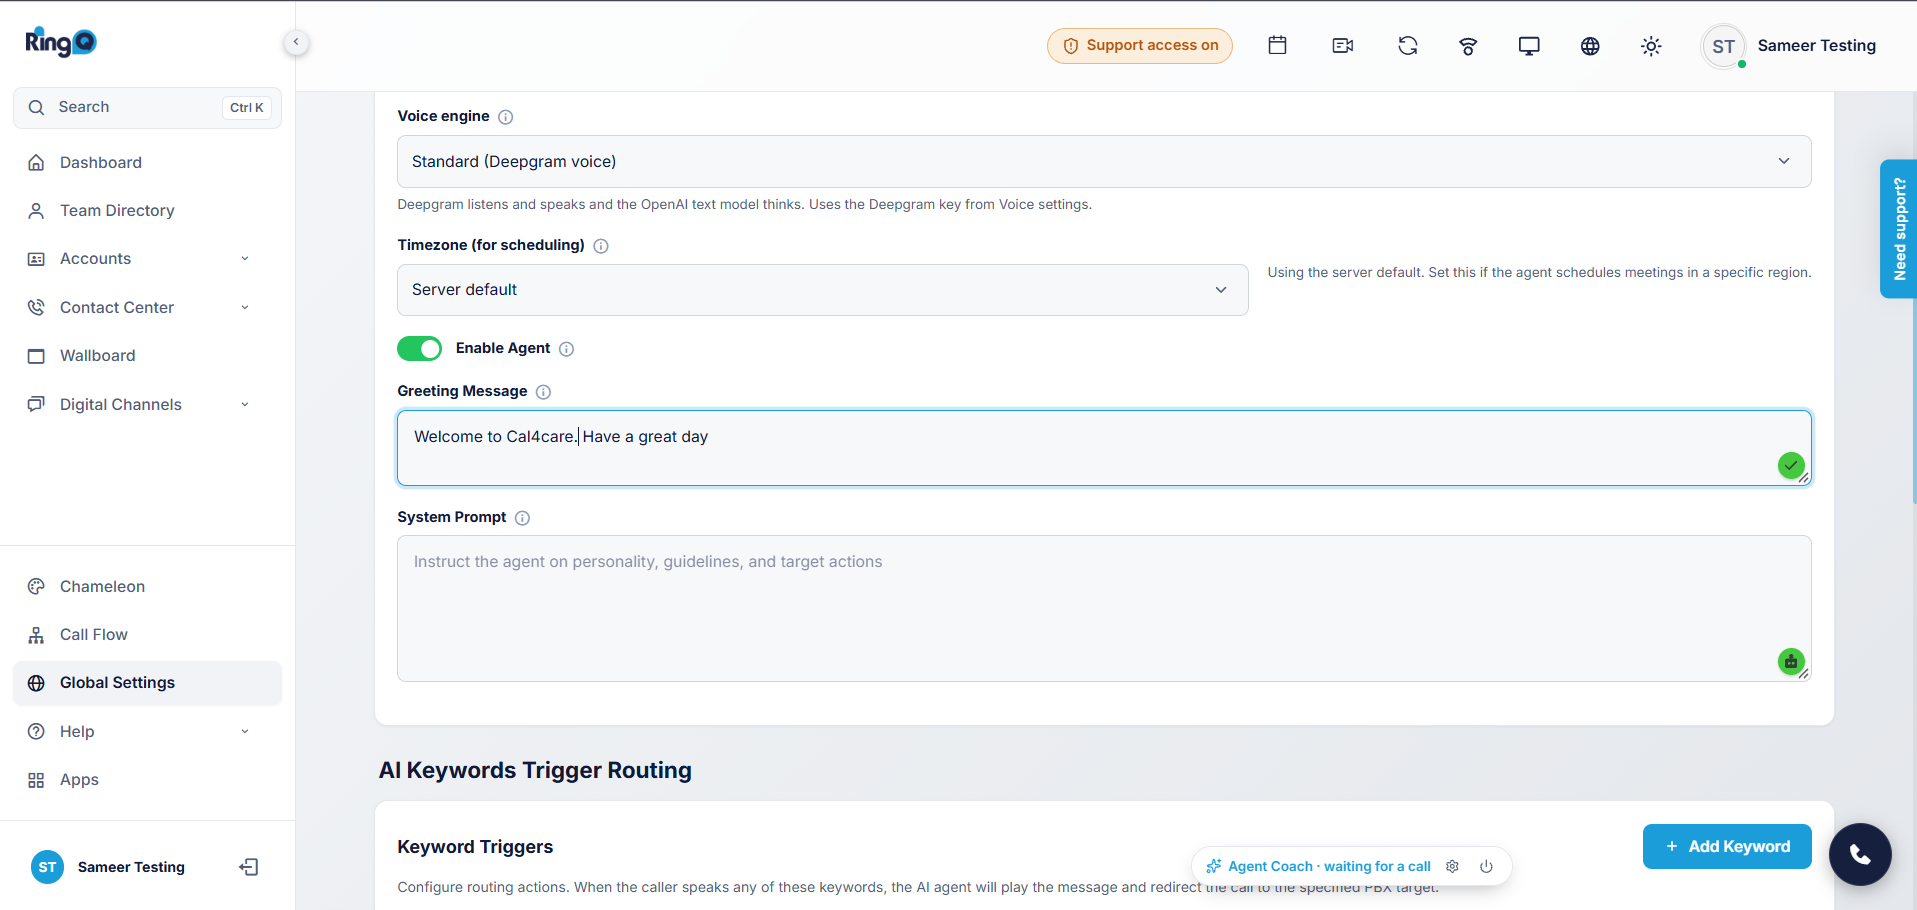
Task: Click the RingQ logo
Action: click(61, 42)
